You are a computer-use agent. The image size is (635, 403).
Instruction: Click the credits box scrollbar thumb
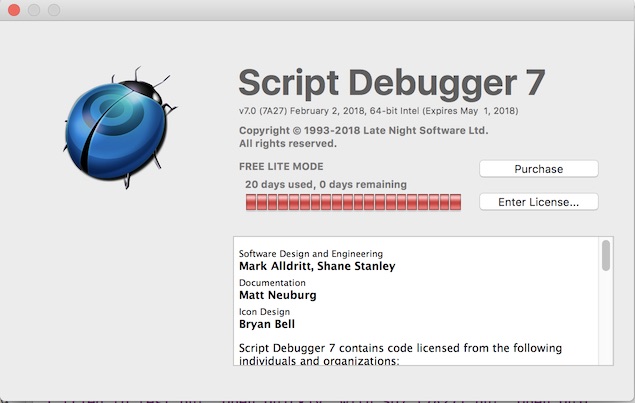click(606, 255)
